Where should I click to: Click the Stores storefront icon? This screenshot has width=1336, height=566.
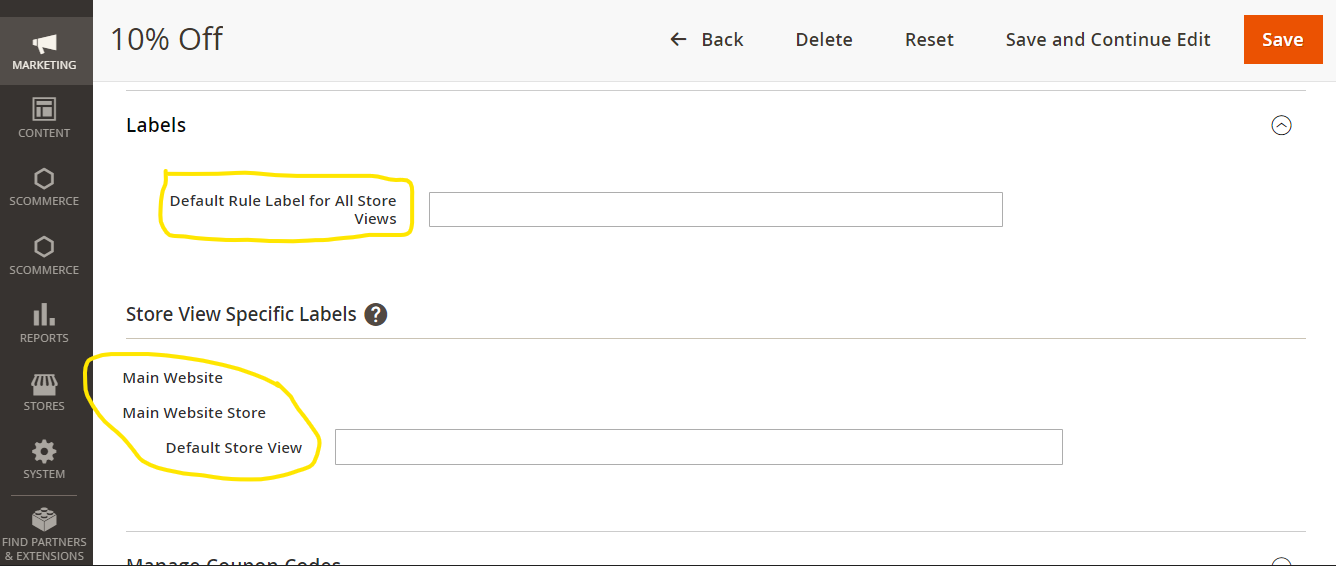pyautogui.click(x=44, y=385)
